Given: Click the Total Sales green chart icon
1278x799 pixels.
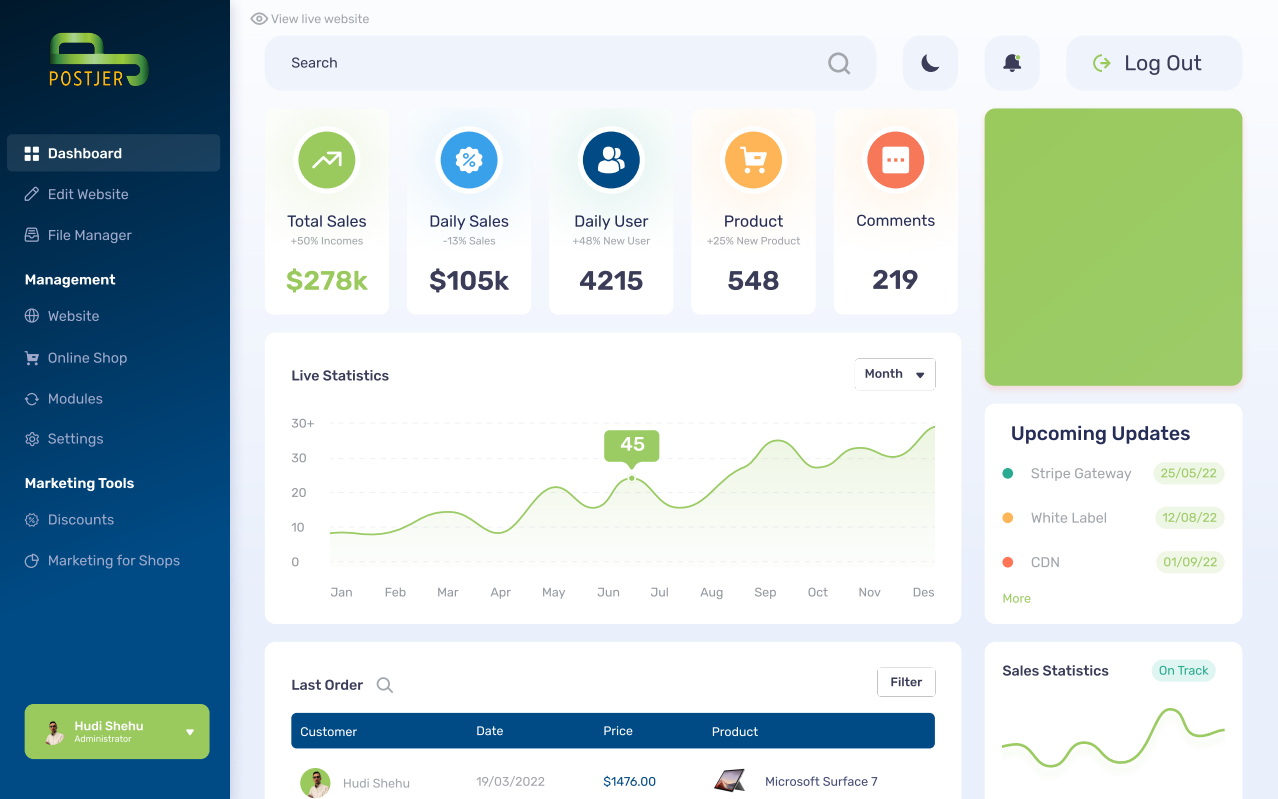Looking at the screenshot, I should coord(327,160).
